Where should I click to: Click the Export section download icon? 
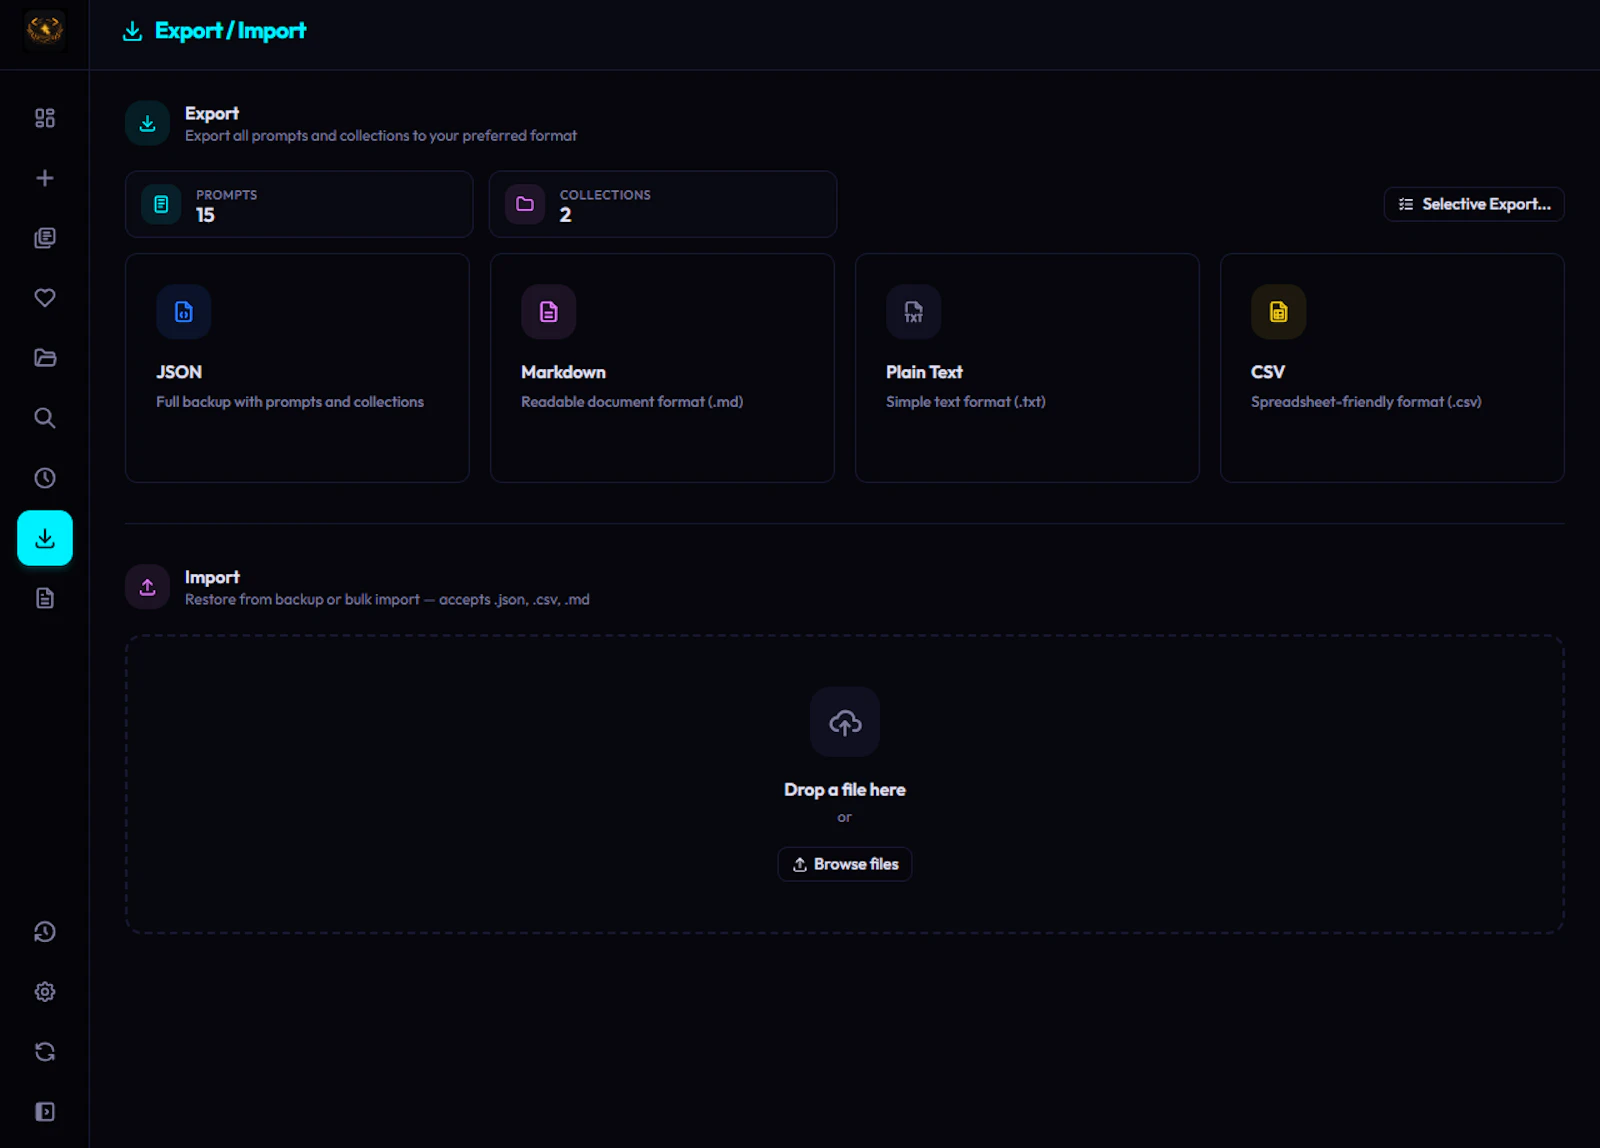tap(147, 123)
